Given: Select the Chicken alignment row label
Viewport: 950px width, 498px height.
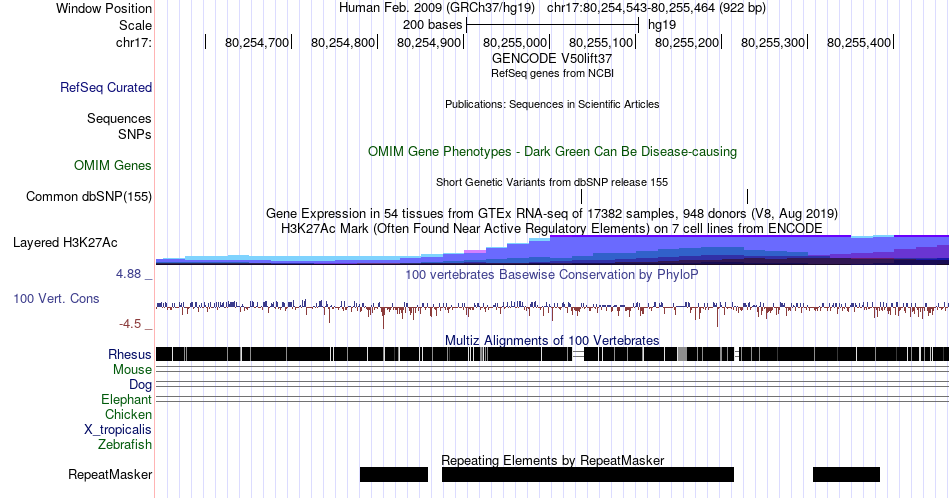Looking at the screenshot, I should coord(128,414).
